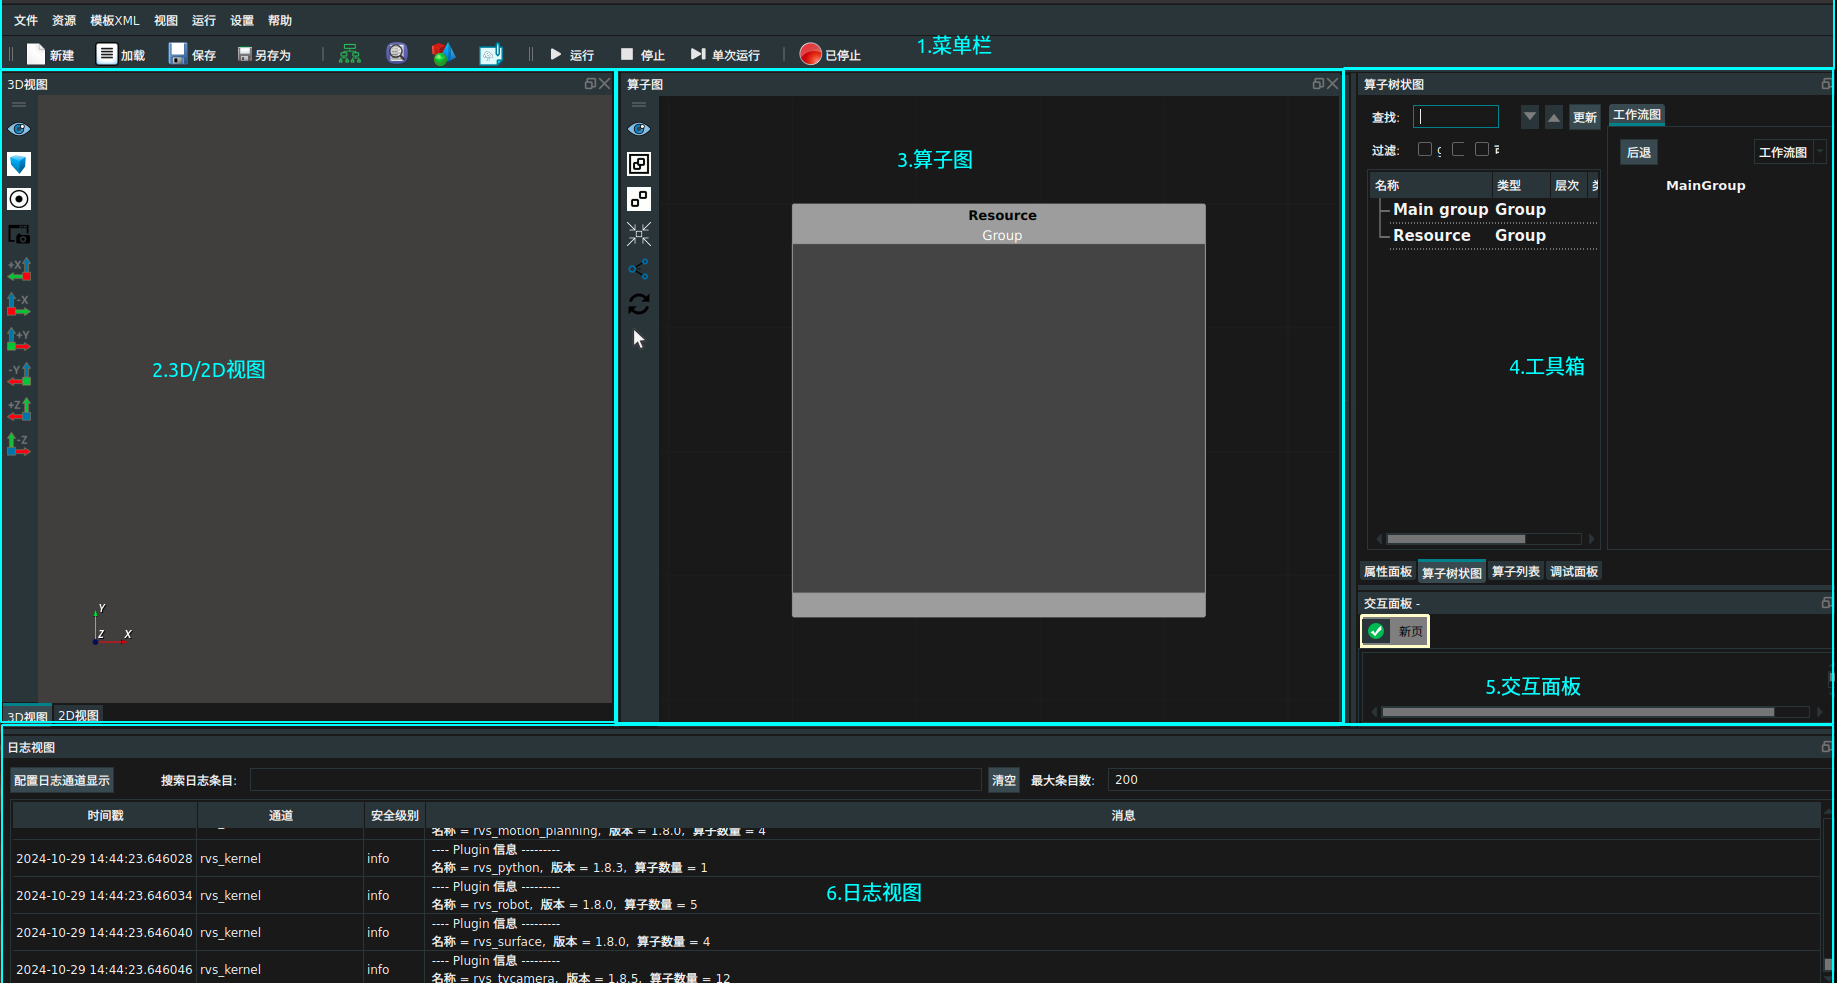This screenshot has width=1837, height=983.
Task: Click the up arrow next to 查找
Action: tap(1554, 117)
